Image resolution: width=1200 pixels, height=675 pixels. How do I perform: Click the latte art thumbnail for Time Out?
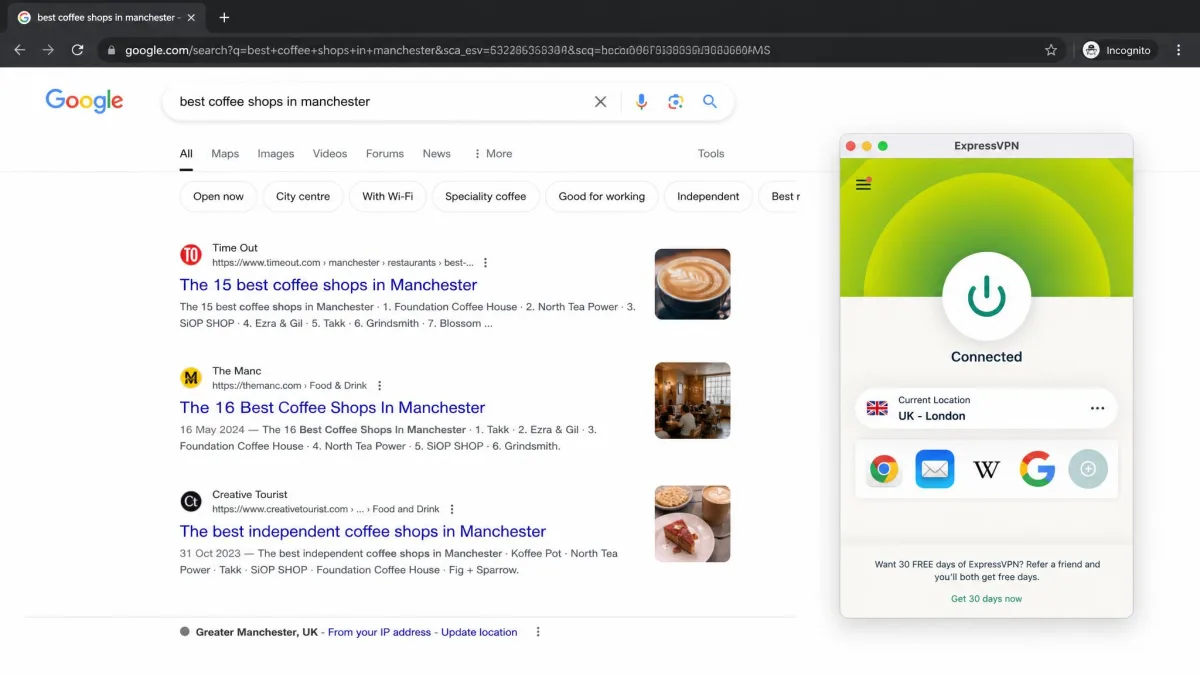tap(693, 284)
